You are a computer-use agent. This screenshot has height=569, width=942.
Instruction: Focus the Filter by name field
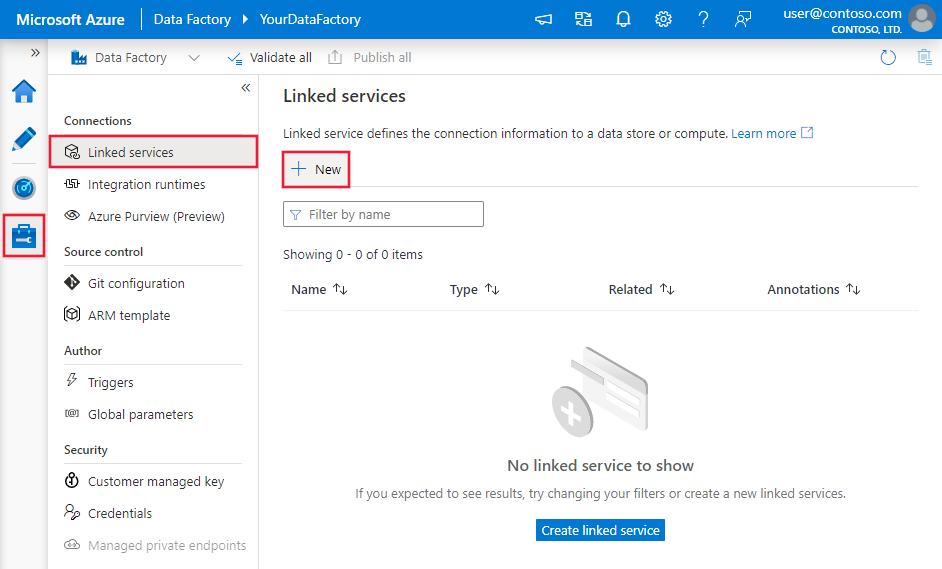coord(383,214)
